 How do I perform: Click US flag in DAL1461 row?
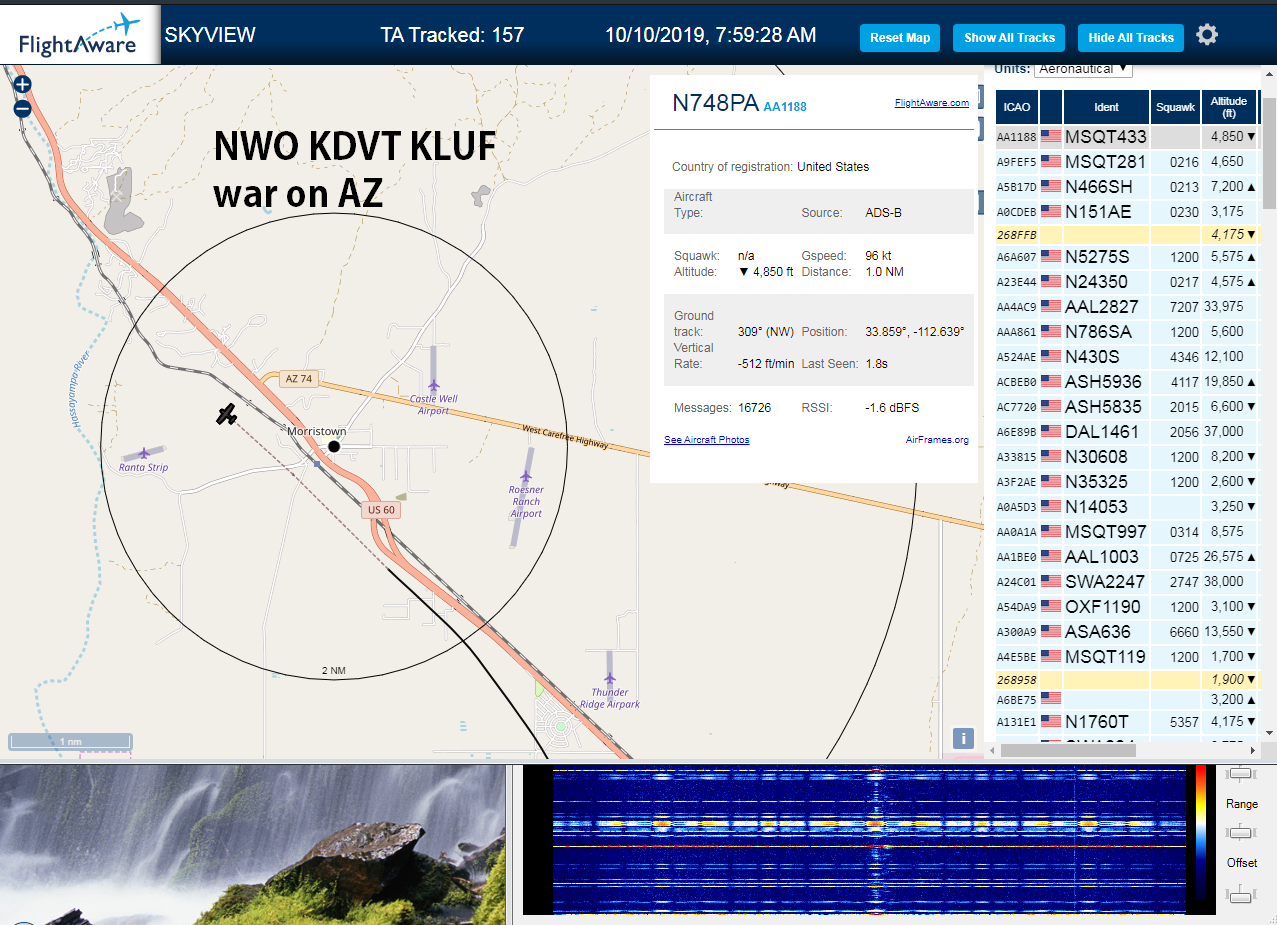tap(1050, 431)
